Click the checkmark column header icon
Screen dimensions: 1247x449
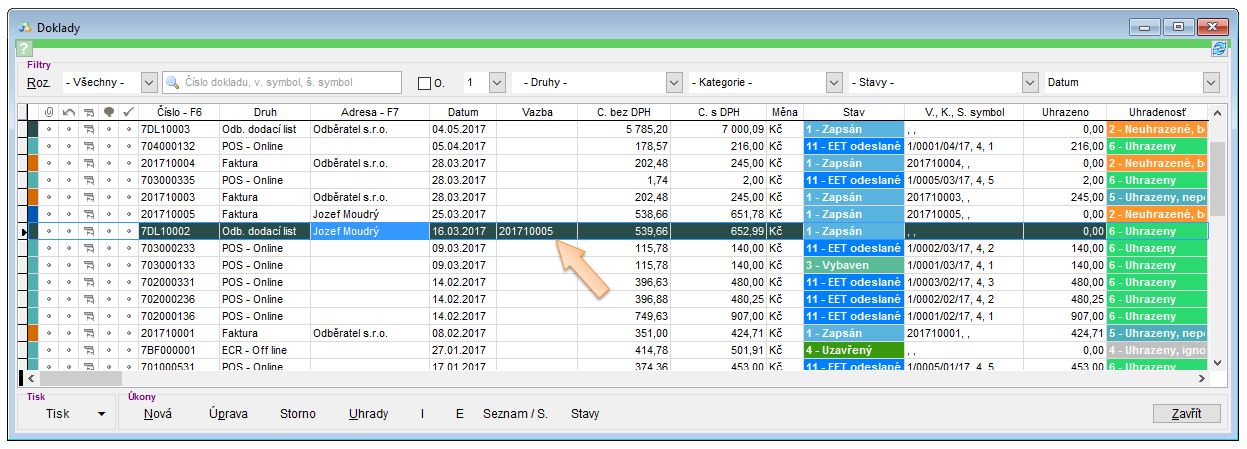tap(128, 112)
